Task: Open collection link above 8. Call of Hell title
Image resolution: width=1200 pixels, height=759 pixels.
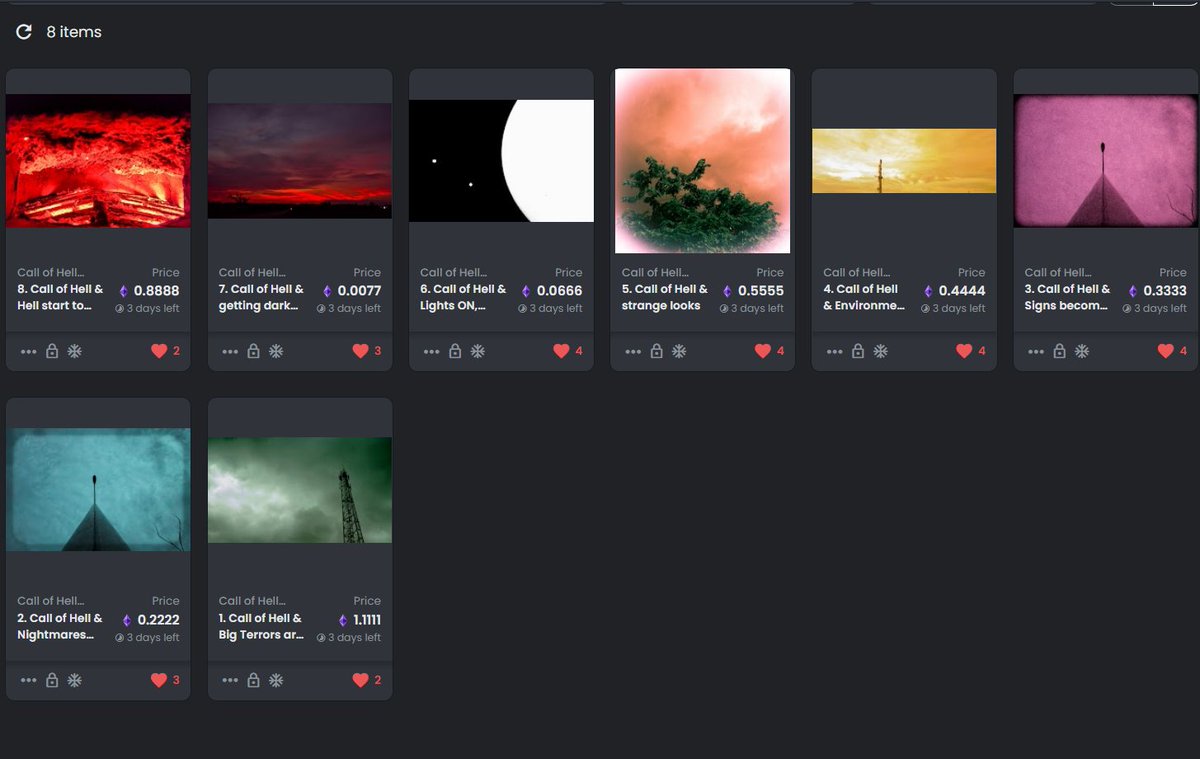Action: click(x=51, y=272)
